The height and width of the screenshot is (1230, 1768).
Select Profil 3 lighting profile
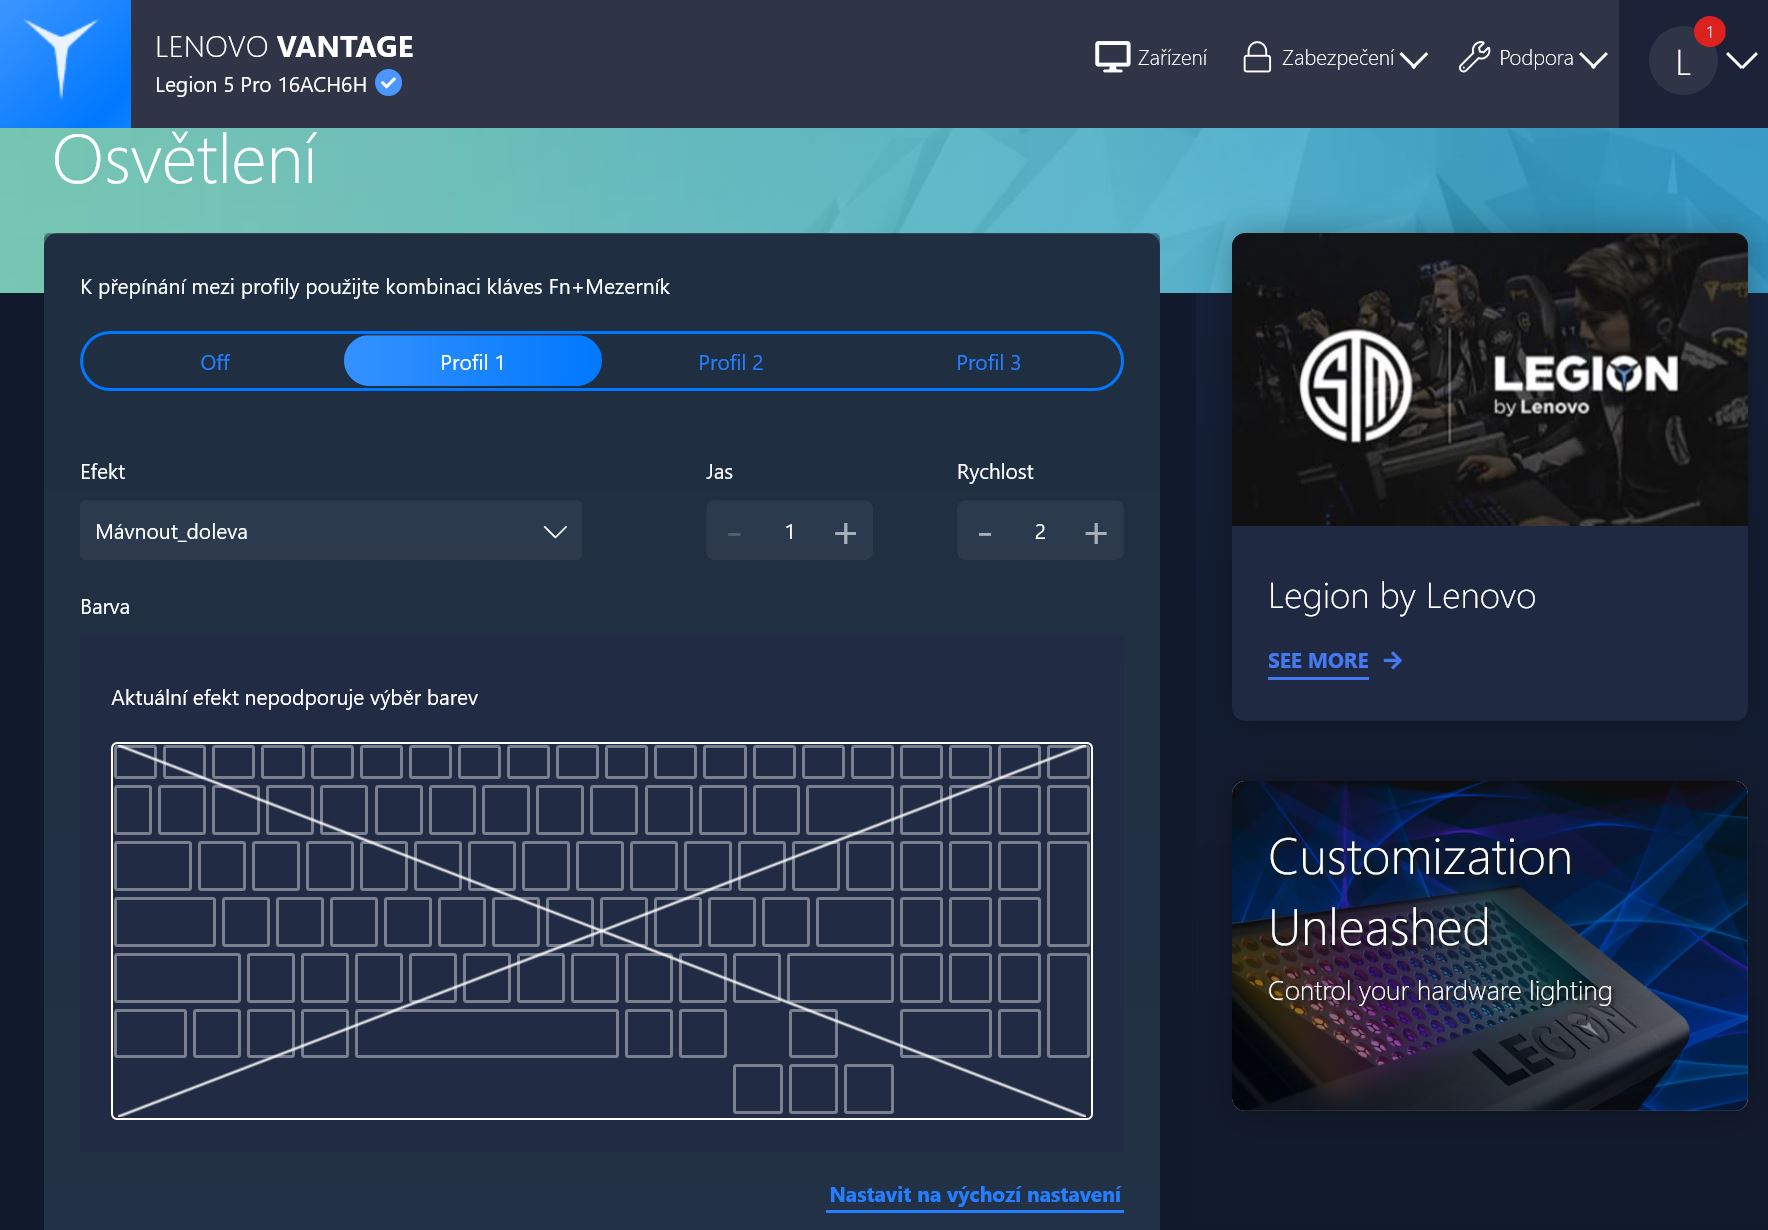pyautogui.click(x=988, y=362)
